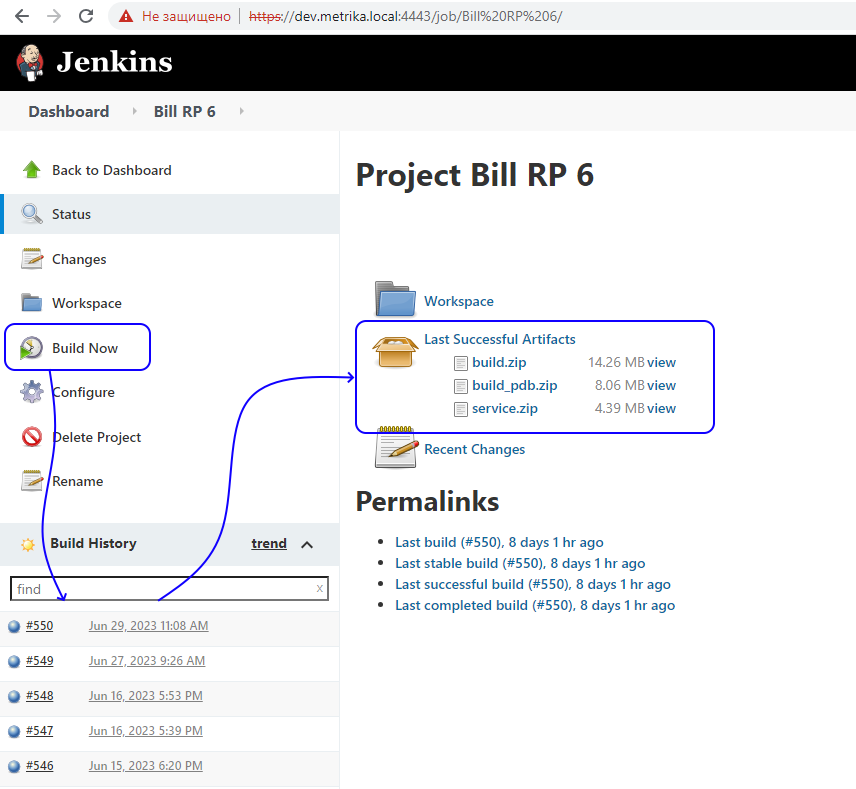
Task: Open build #546 link
Action: (39, 766)
